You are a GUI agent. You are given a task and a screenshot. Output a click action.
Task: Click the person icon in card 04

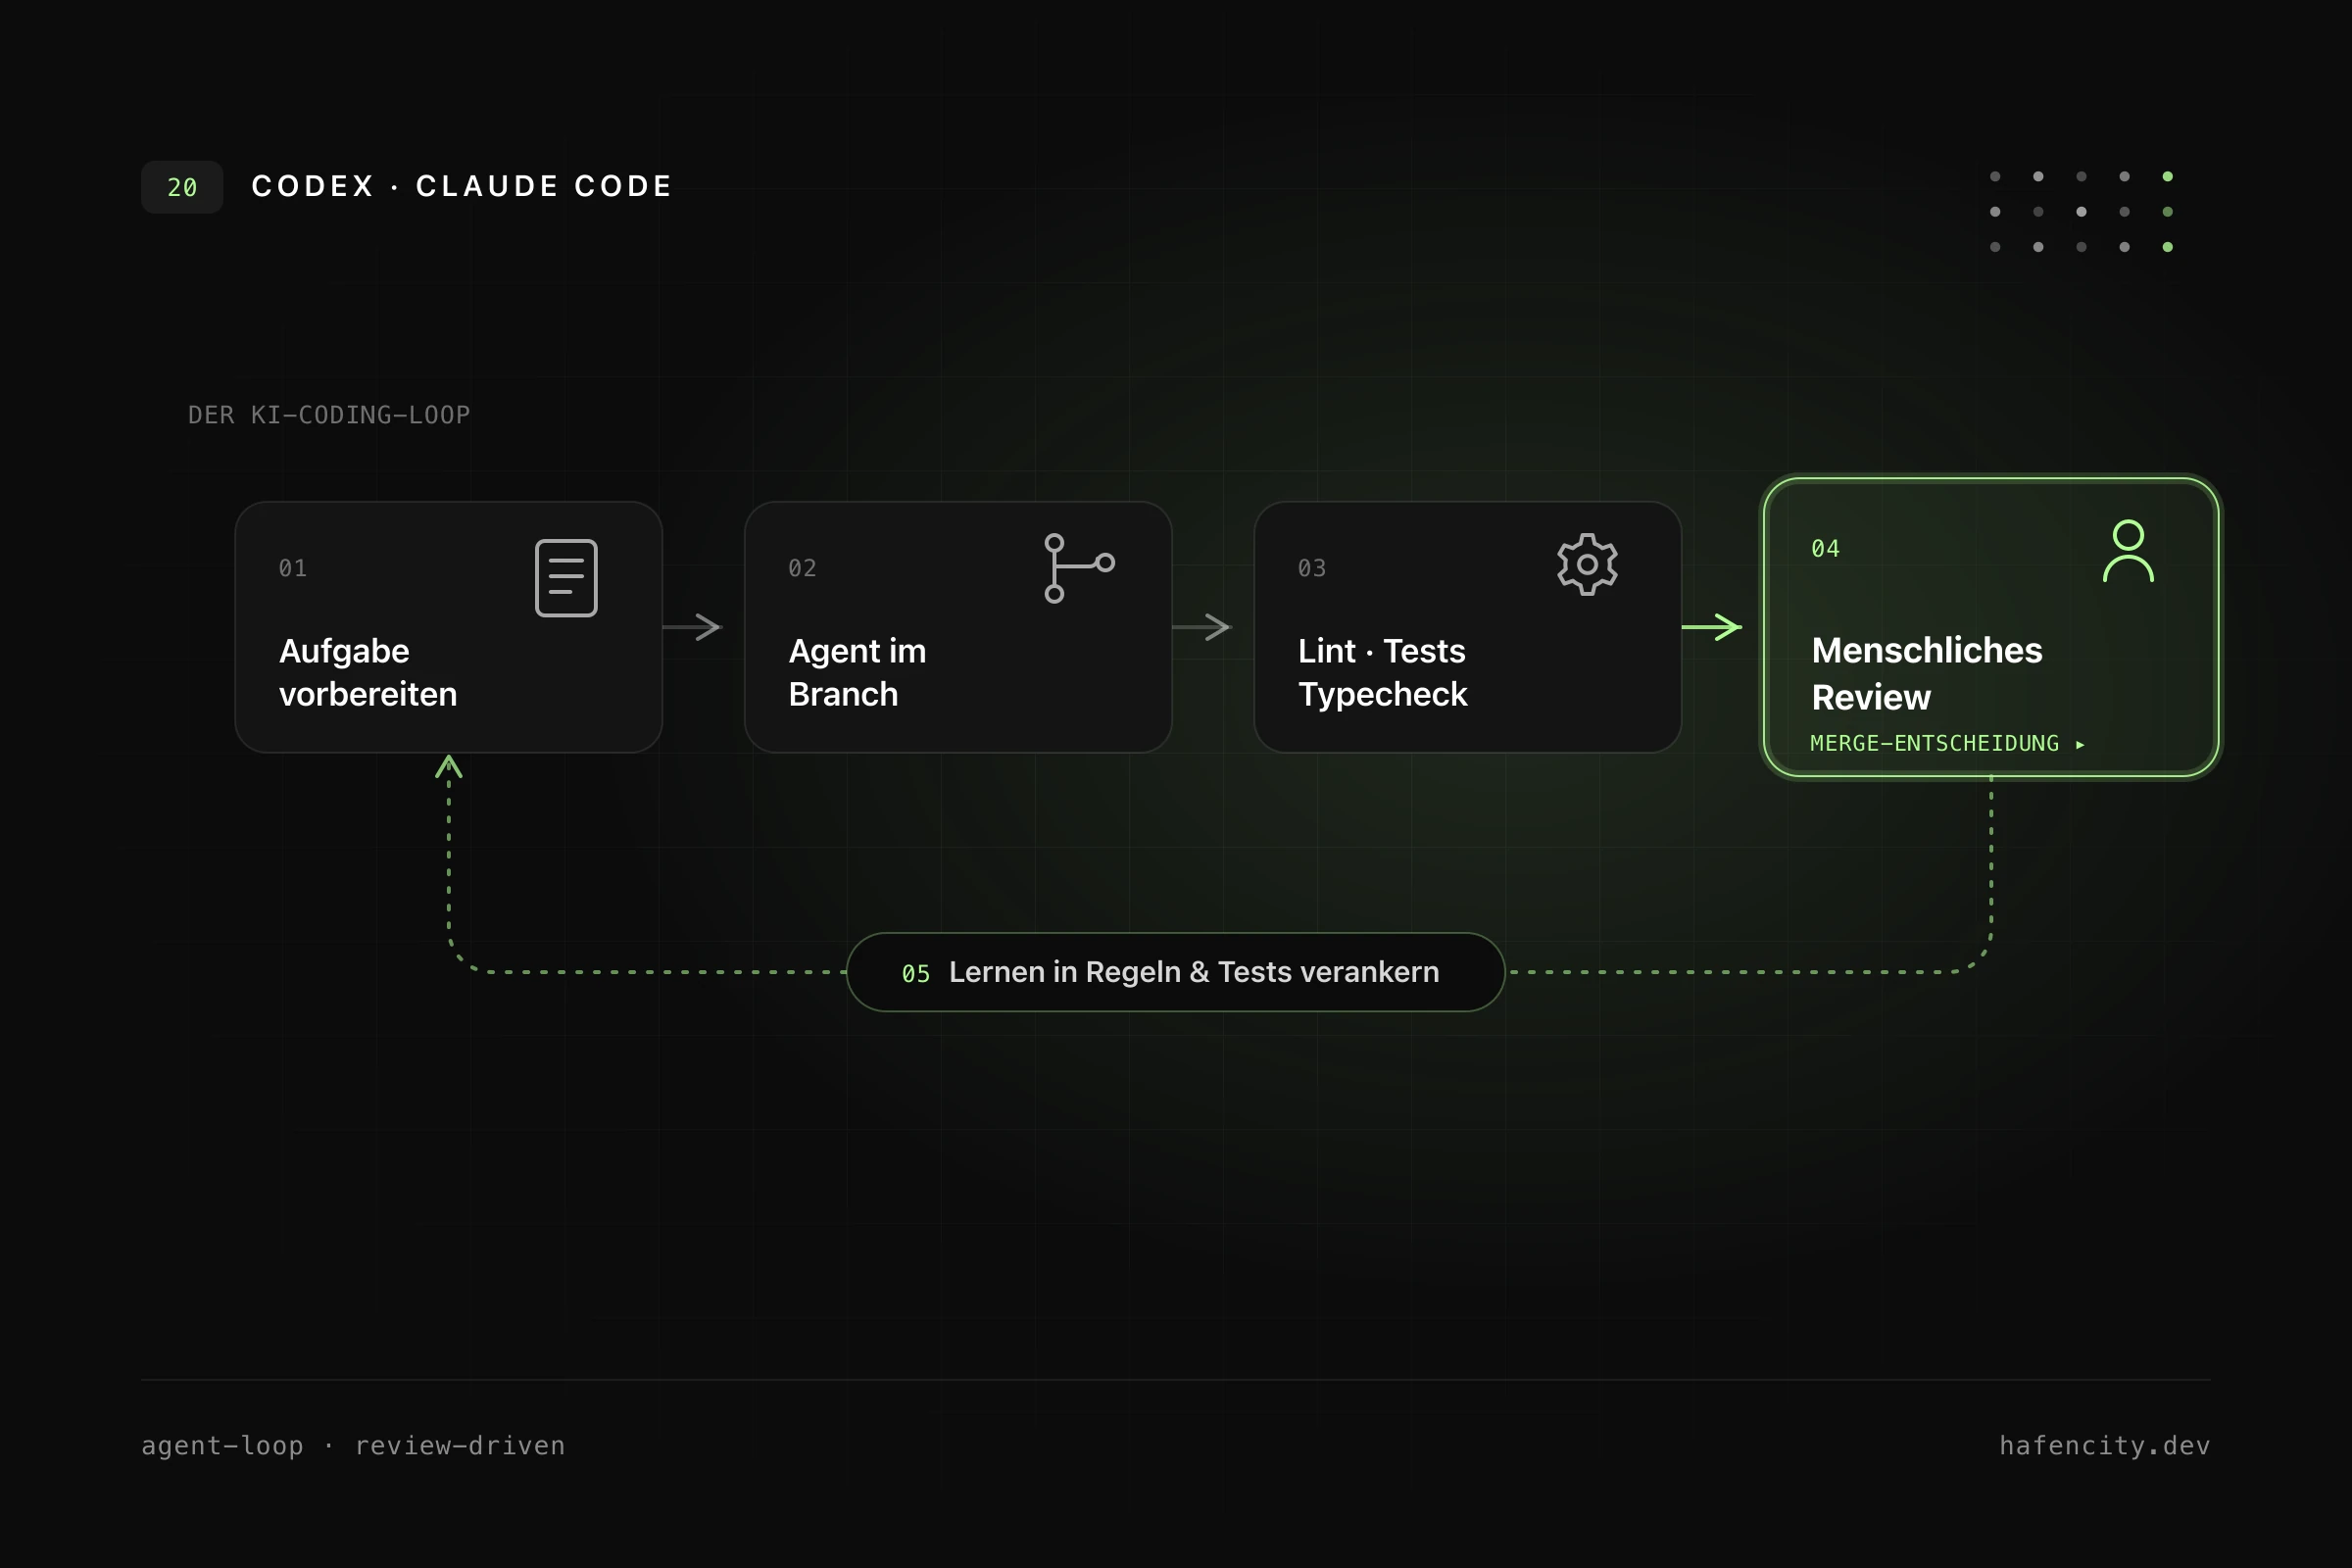[2128, 551]
